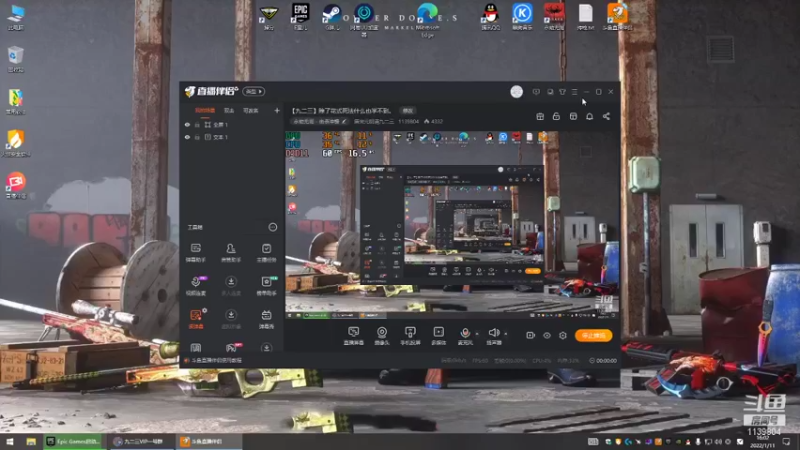Select the 全屏 1 source row

point(232,124)
